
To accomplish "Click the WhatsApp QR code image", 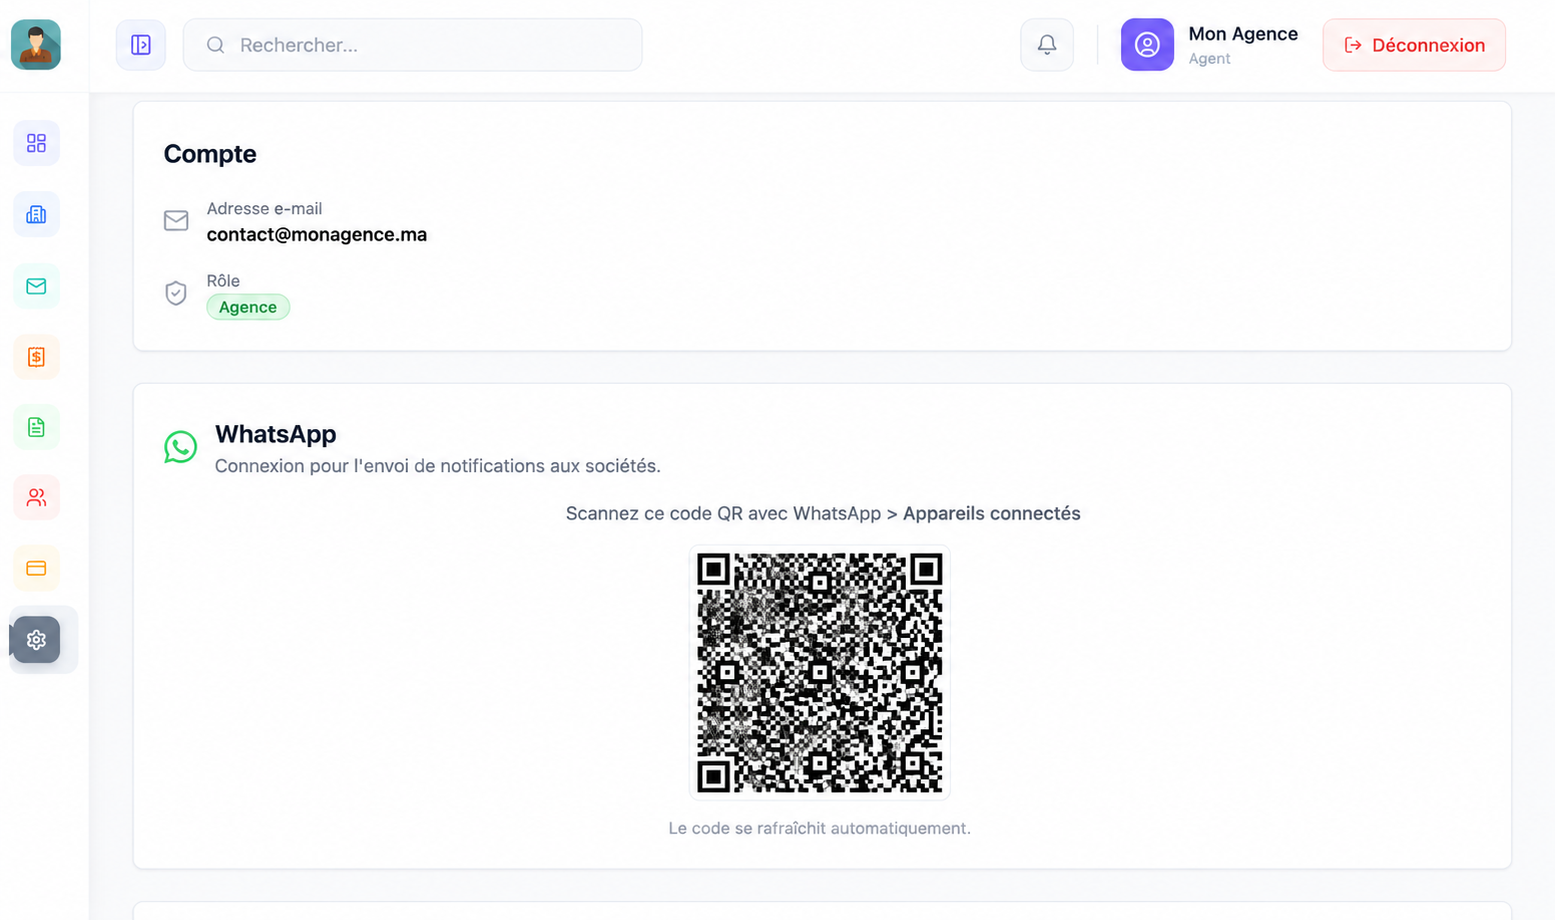I will pos(819,672).
